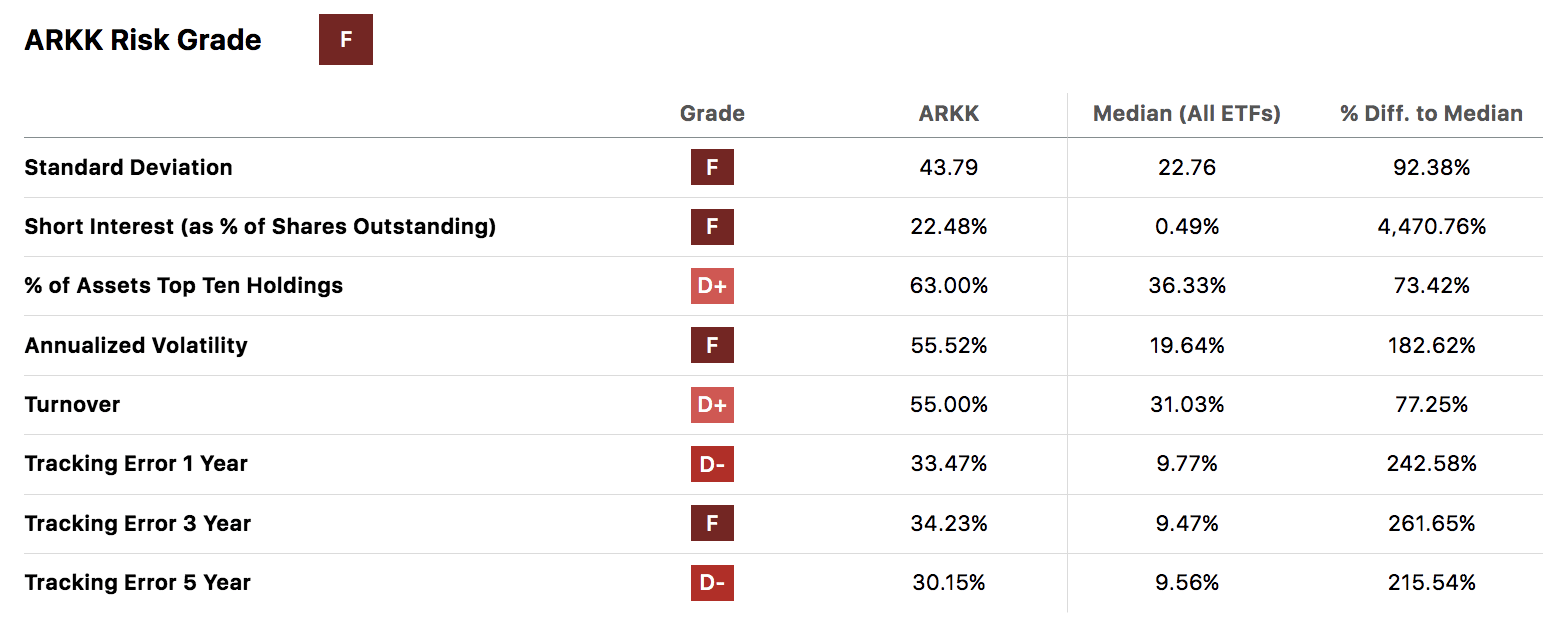This screenshot has height=630, width=1564.
Task: Click the 63.00% top ten holdings value
Action: (949, 286)
